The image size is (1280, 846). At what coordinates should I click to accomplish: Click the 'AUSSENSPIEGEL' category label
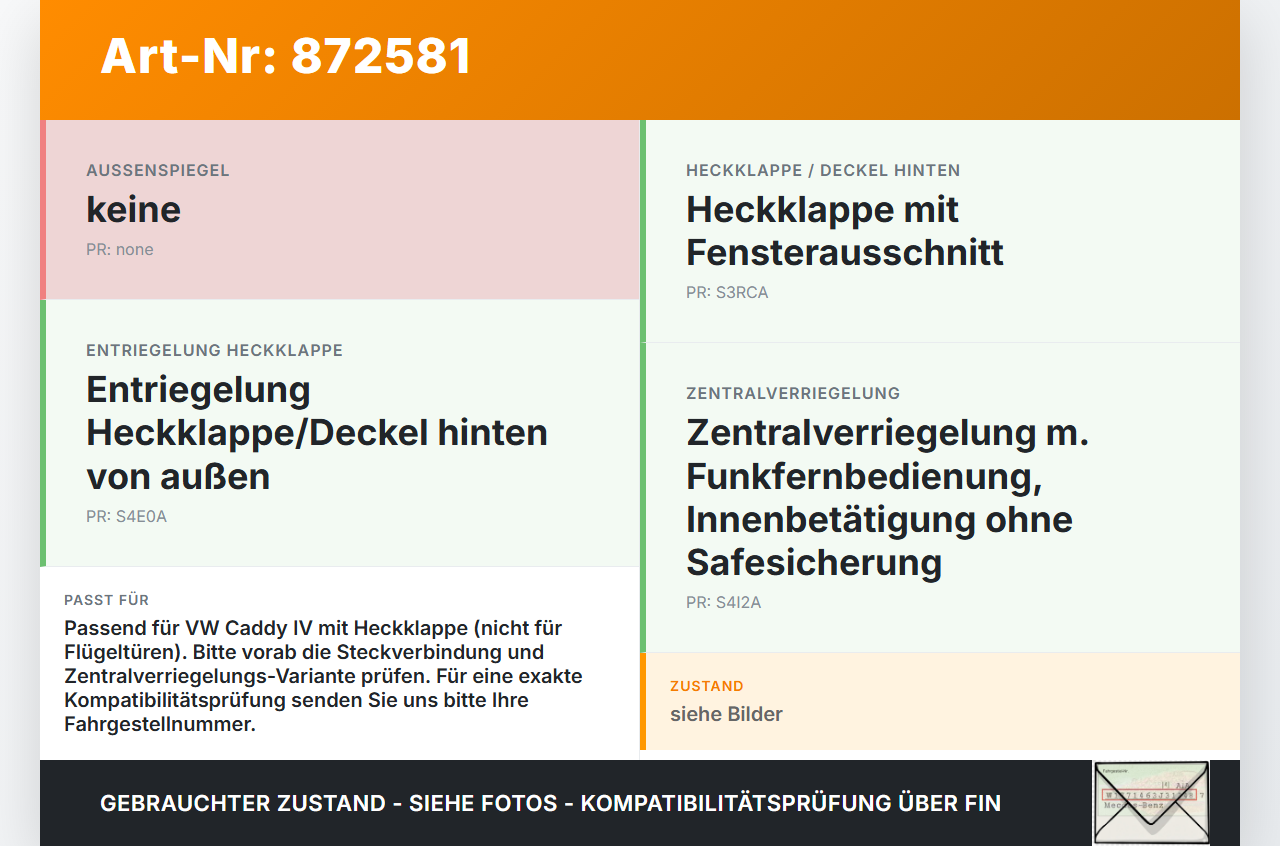pos(158,171)
